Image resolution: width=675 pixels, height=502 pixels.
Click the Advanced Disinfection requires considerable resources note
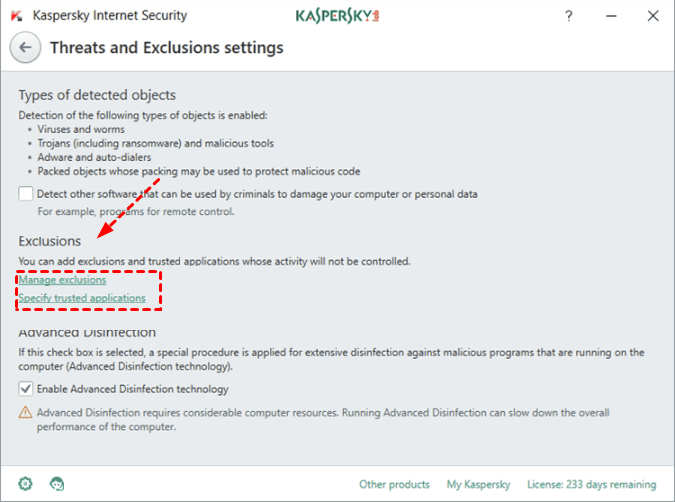point(323,420)
